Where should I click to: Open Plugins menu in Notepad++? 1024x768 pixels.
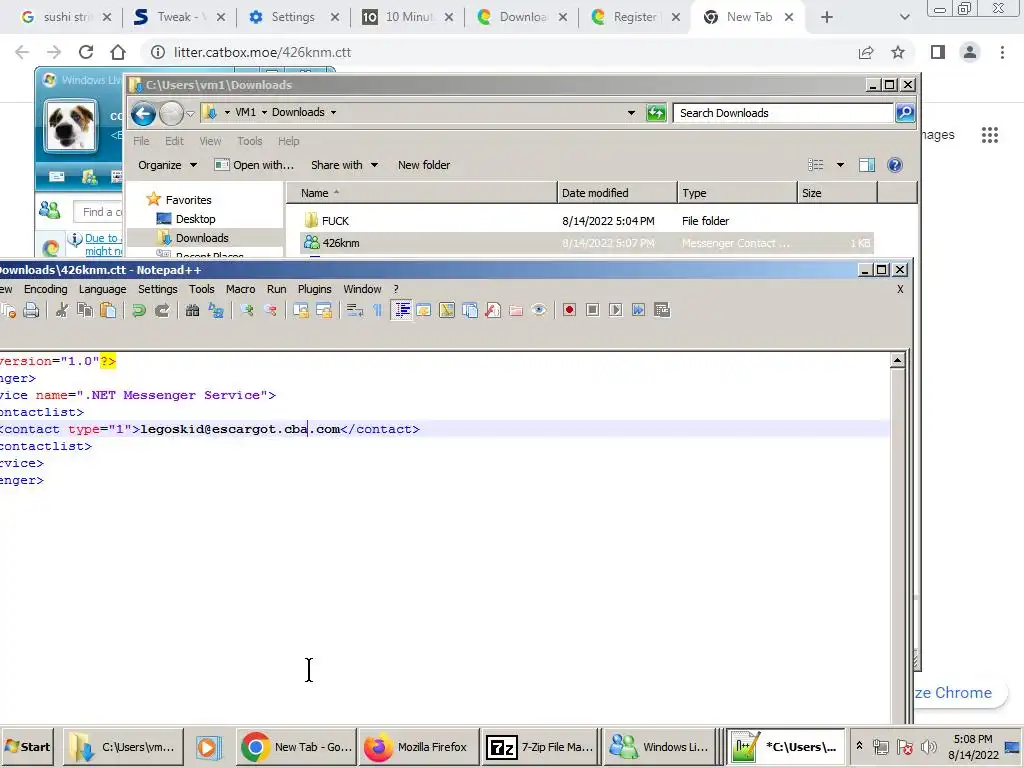(x=315, y=289)
